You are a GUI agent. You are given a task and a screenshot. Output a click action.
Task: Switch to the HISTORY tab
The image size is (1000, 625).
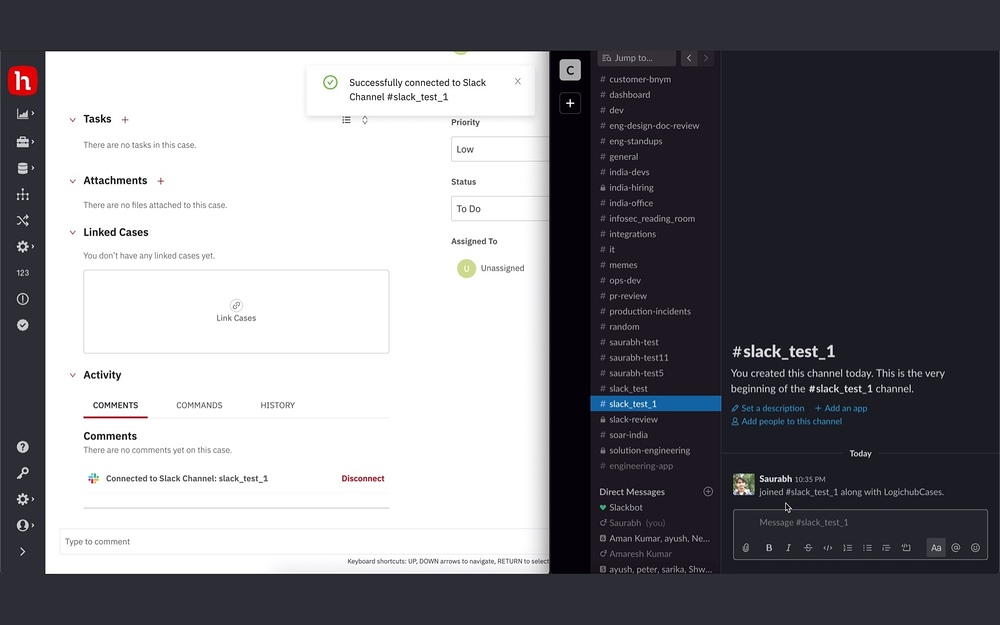click(x=277, y=406)
